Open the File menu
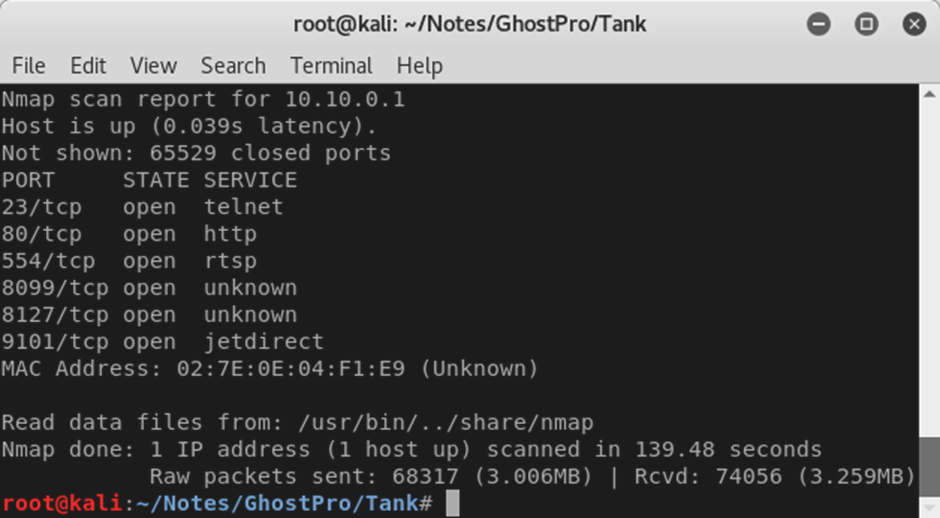Image resolution: width=940 pixels, height=518 pixels. 28,65
